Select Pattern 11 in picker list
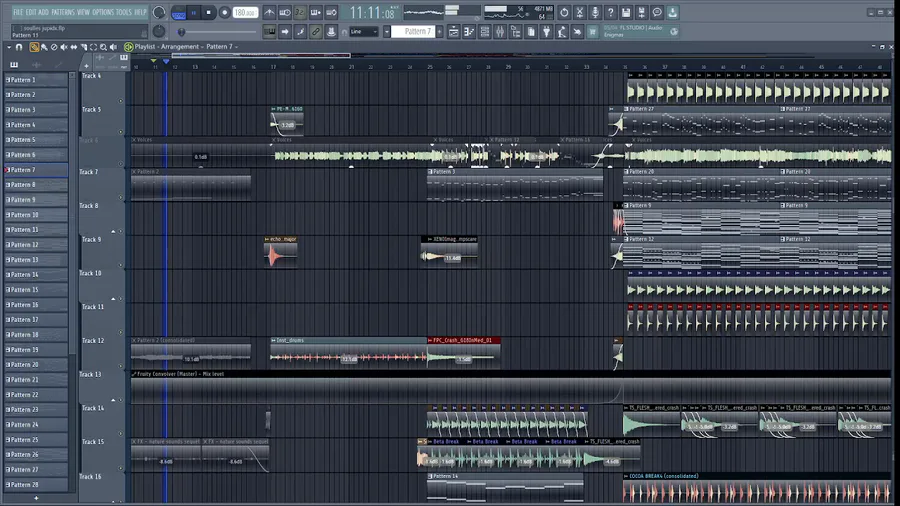 pos(36,229)
